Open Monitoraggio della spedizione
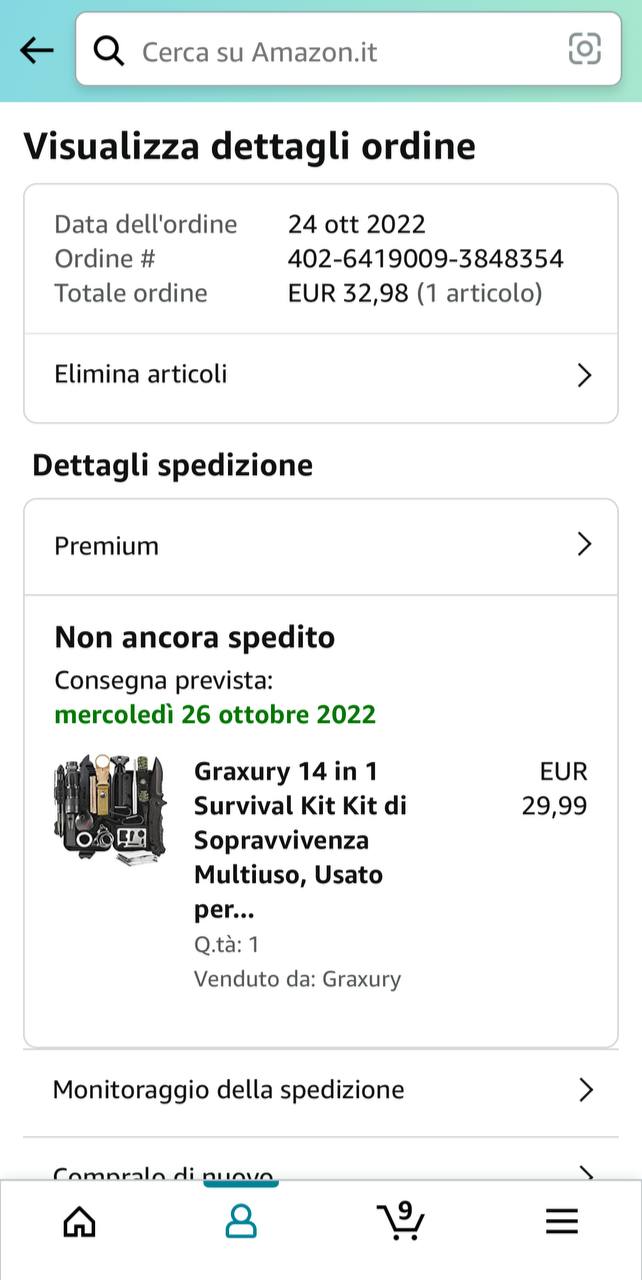Screen dimensions: 642x1280 pyautogui.click(x=229, y=1089)
